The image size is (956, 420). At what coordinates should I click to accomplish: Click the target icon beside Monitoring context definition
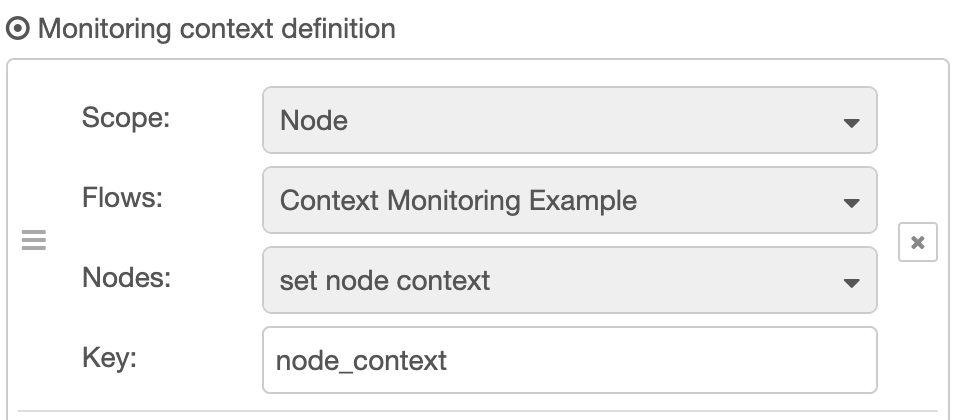click(18, 29)
